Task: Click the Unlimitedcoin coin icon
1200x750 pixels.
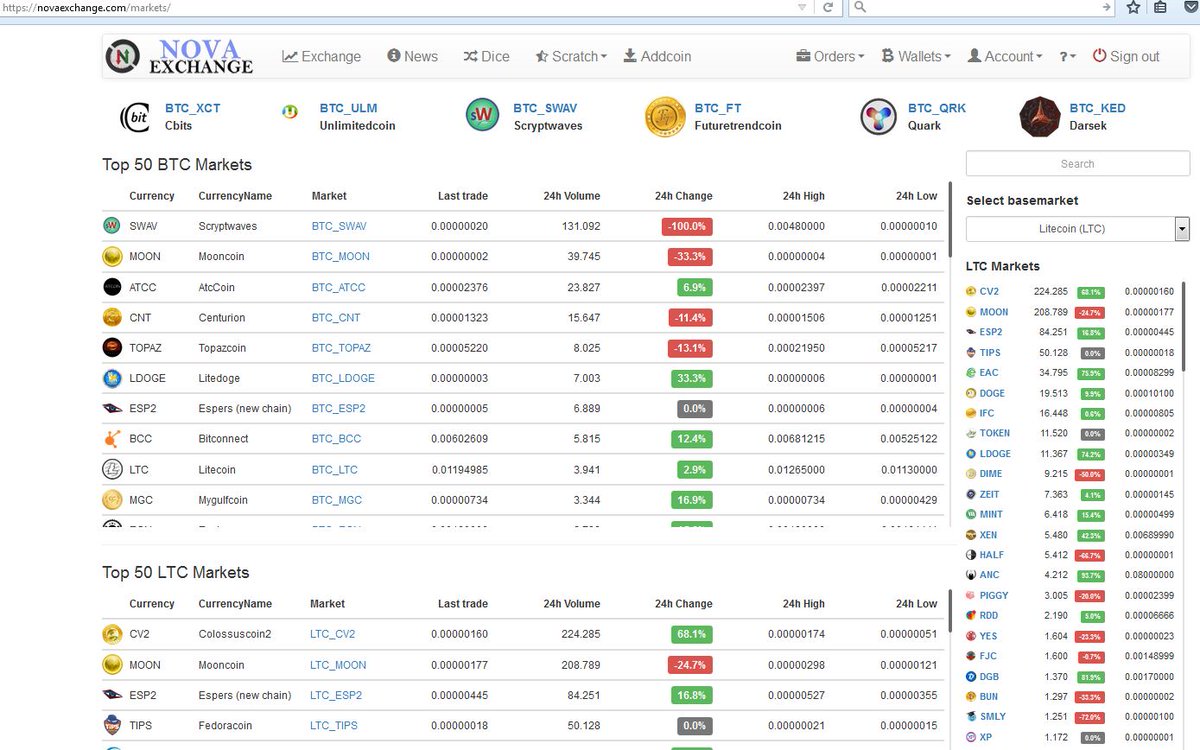Action: point(290,112)
